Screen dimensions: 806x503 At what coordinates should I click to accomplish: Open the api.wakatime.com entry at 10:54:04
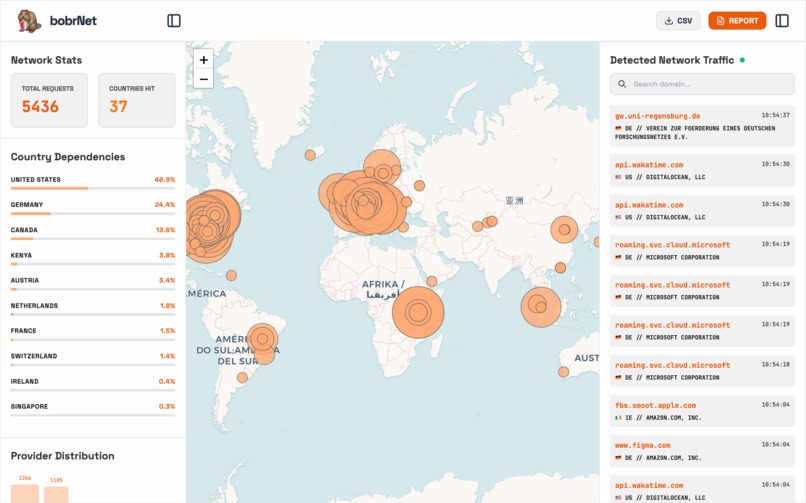[x=702, y=491]
